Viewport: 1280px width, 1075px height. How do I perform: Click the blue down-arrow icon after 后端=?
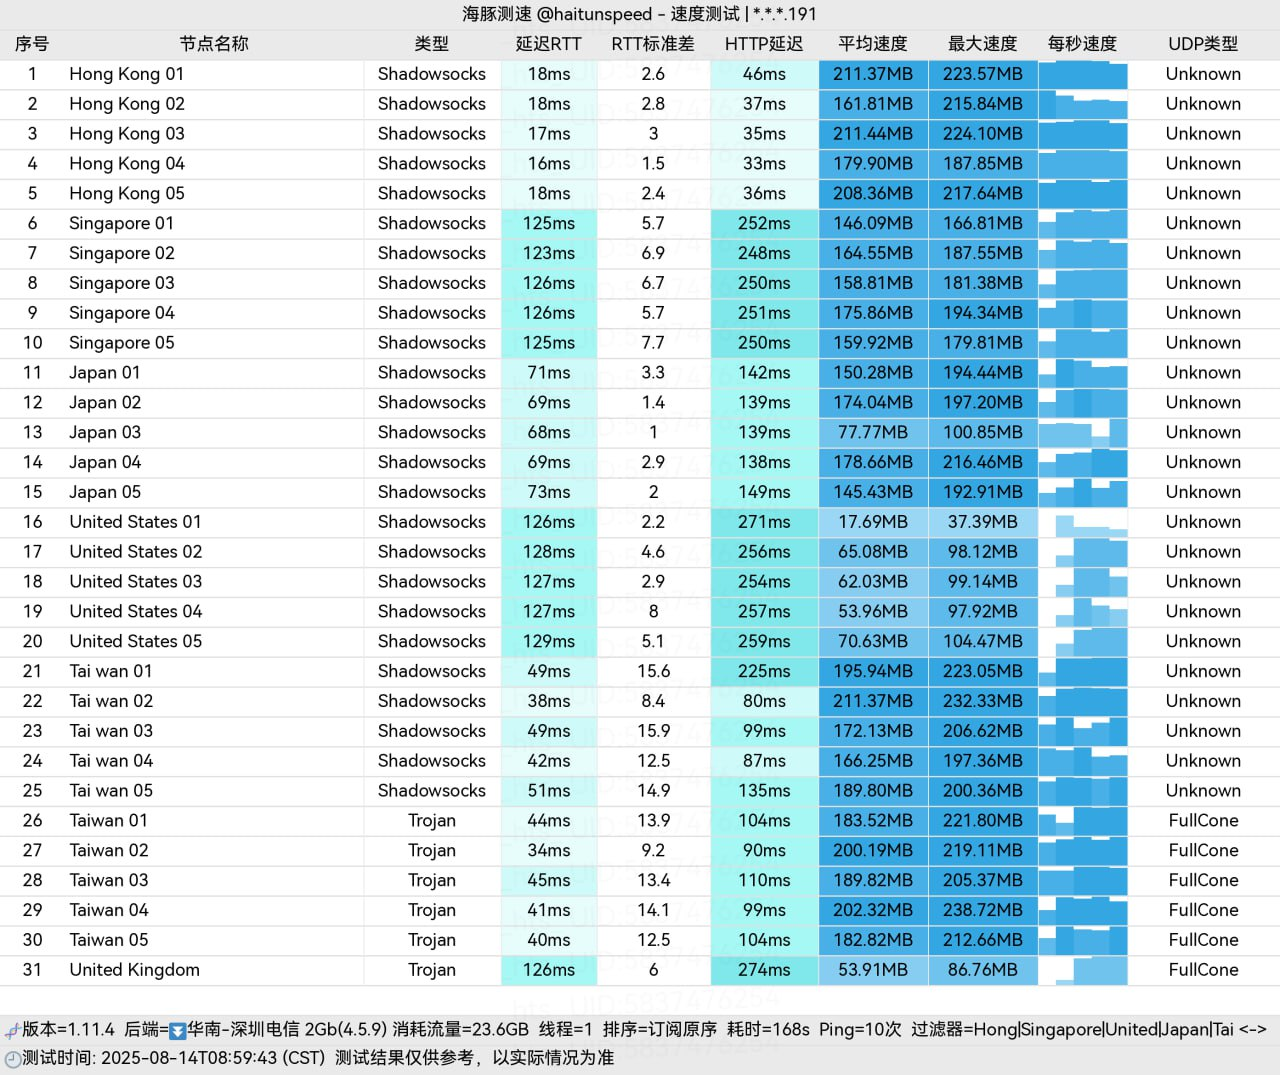[178, 1030]
